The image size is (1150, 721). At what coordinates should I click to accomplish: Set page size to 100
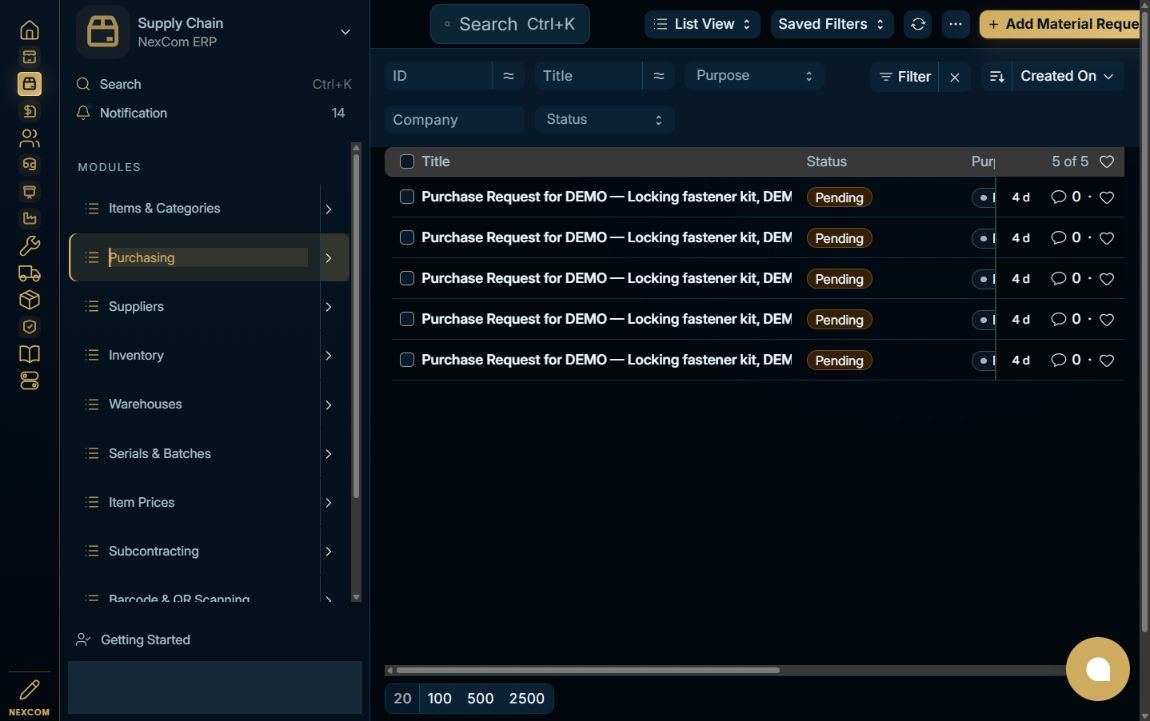click(x=439, y=698)
